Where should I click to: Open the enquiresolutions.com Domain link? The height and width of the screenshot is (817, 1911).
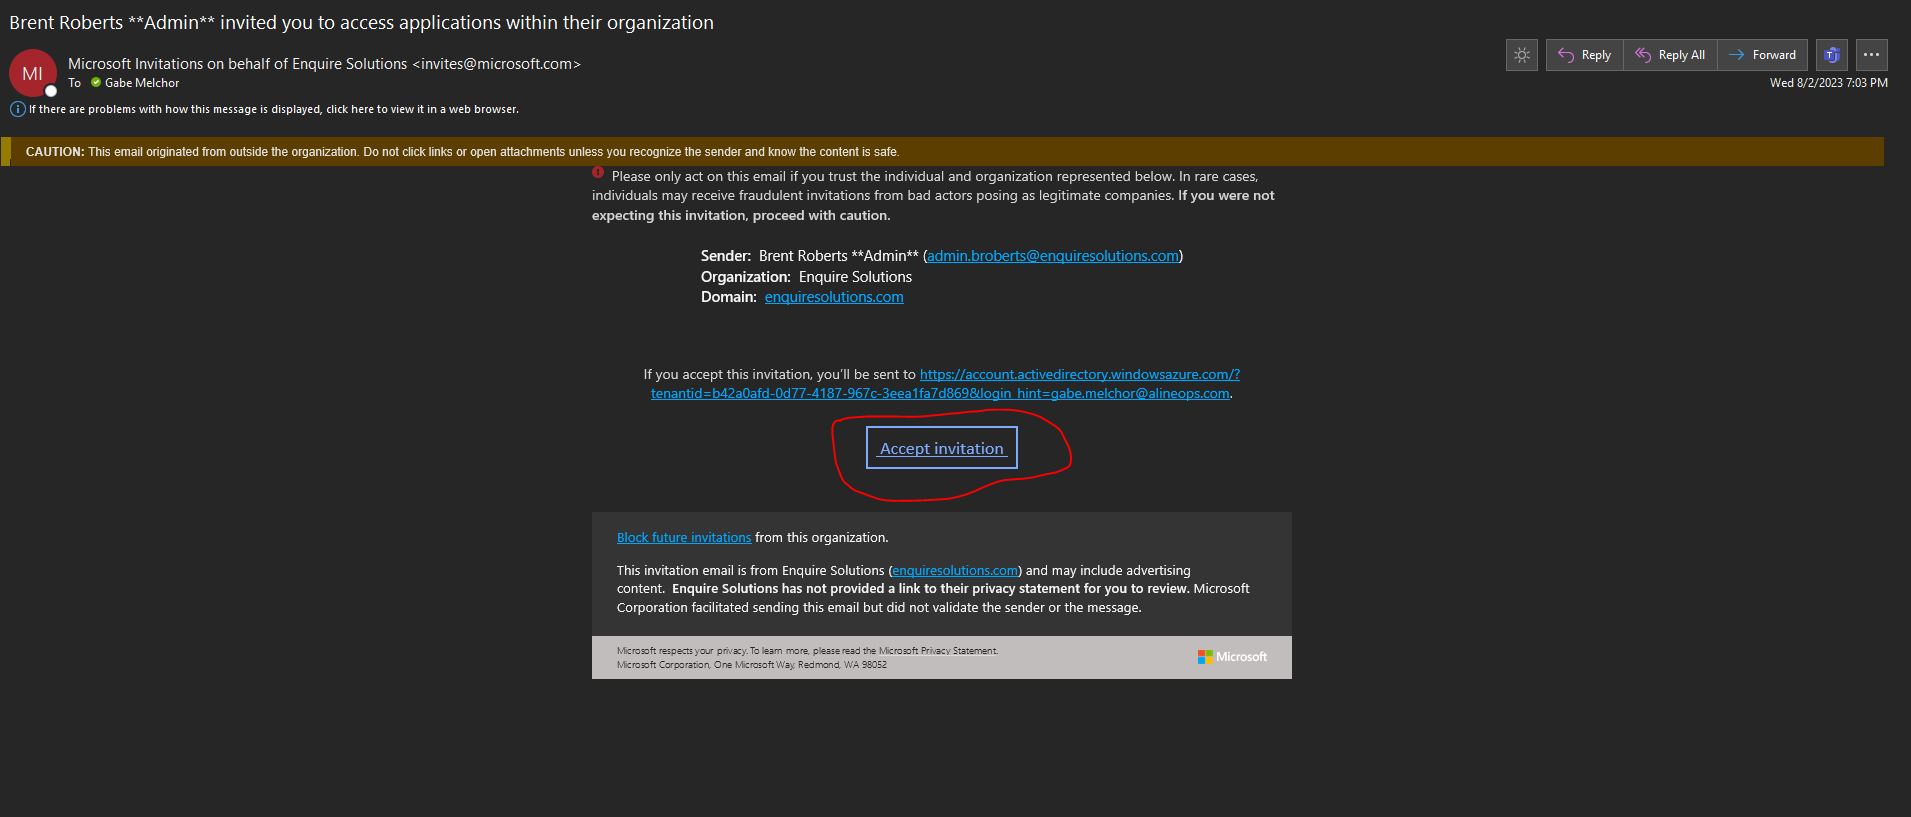[x=834, y=297]
